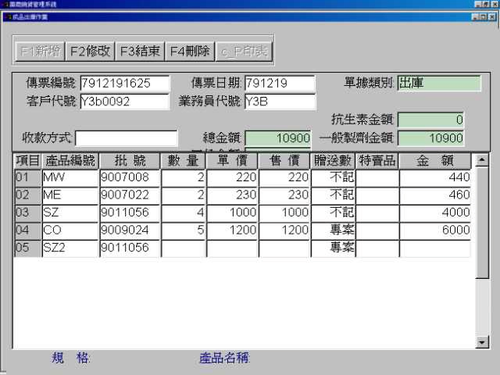Click product code cell MW

(x=70, y=178)
